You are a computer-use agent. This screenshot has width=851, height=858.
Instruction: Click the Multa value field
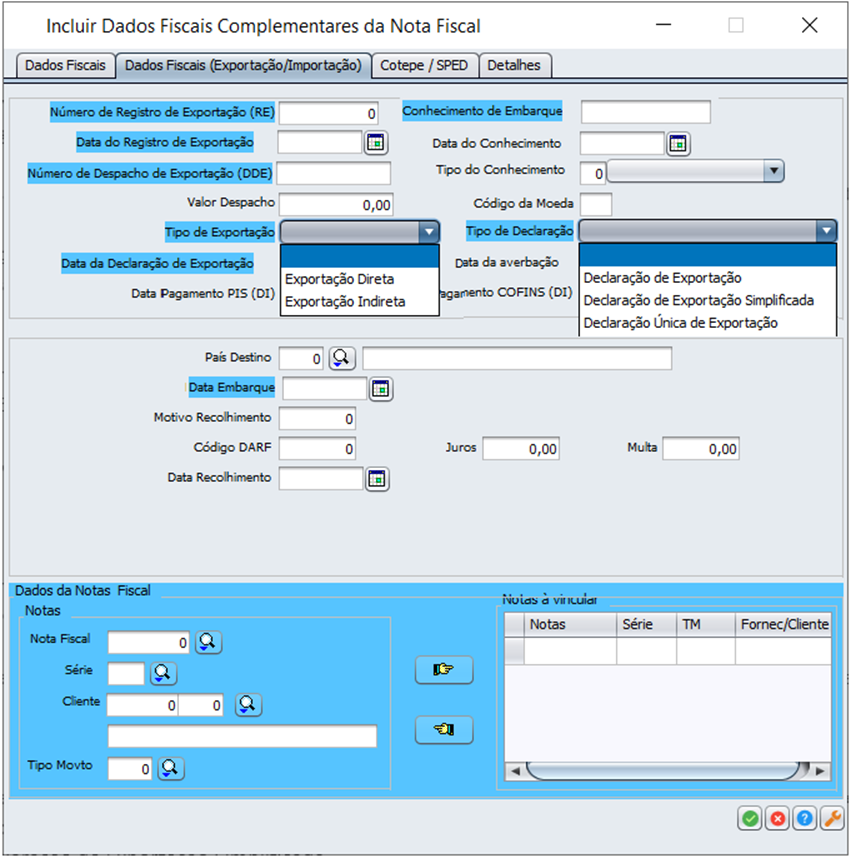pos(701,449)
